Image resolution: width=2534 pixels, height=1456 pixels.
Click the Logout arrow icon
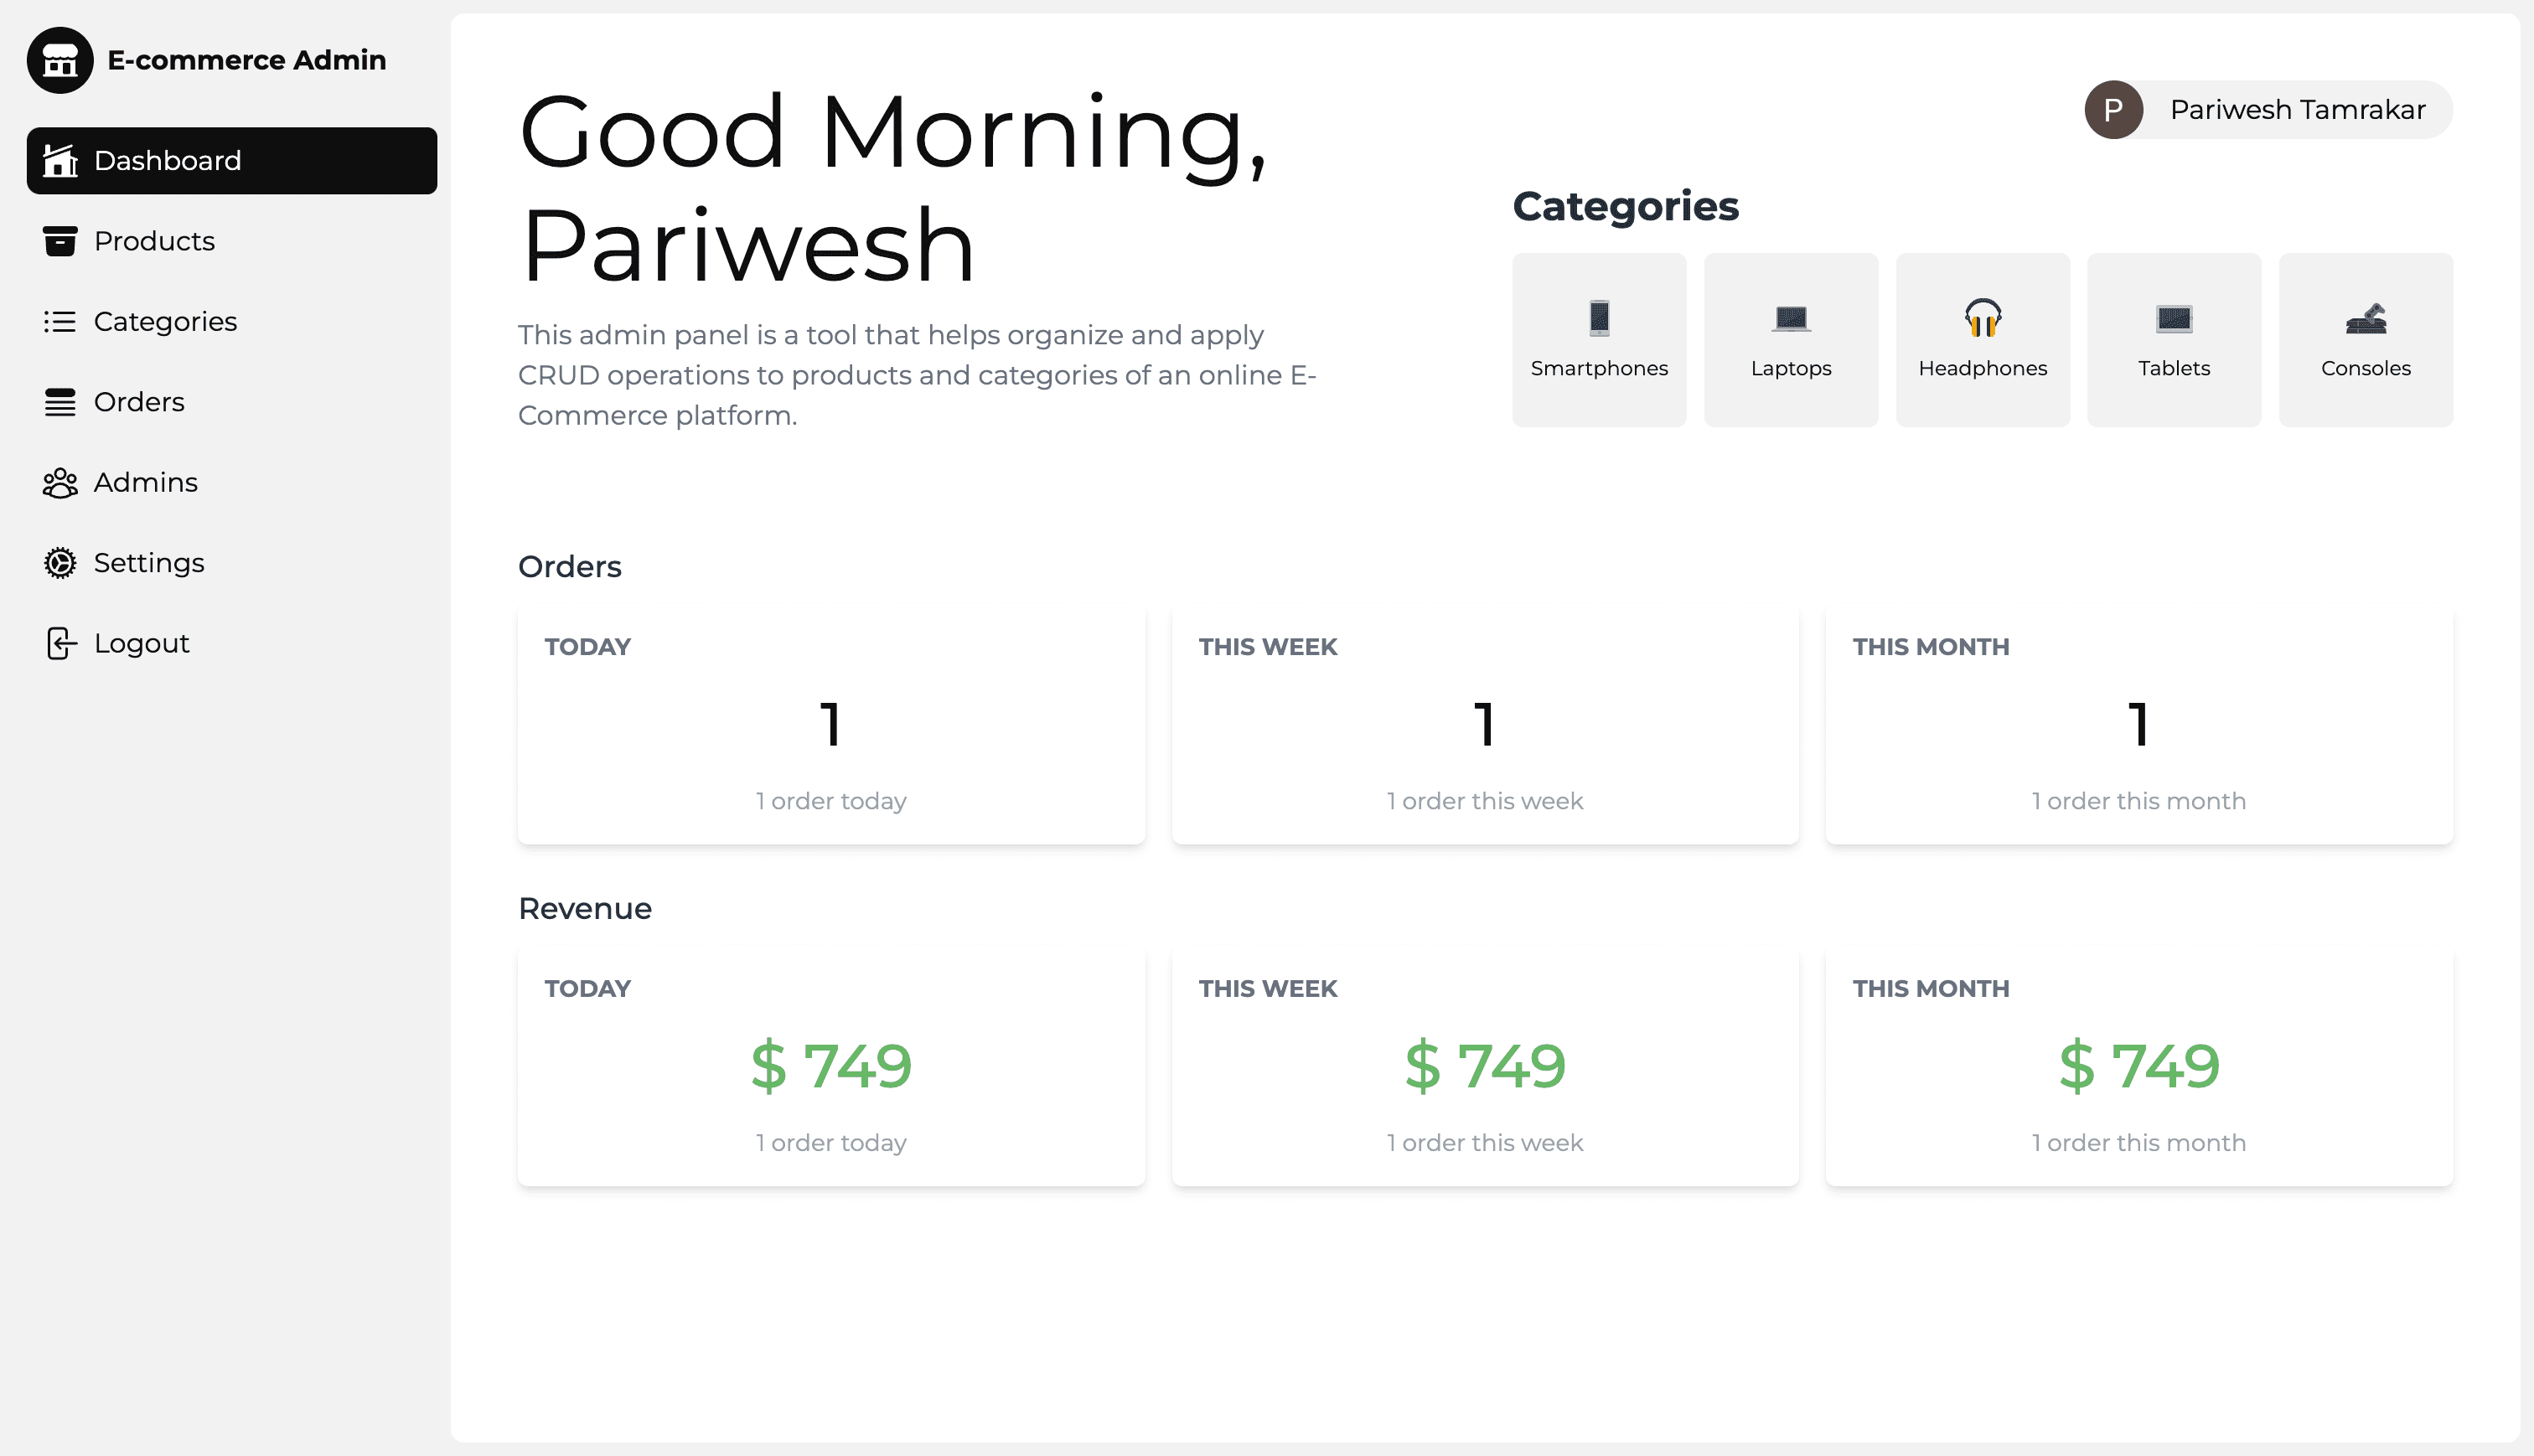tap(60, 643)
